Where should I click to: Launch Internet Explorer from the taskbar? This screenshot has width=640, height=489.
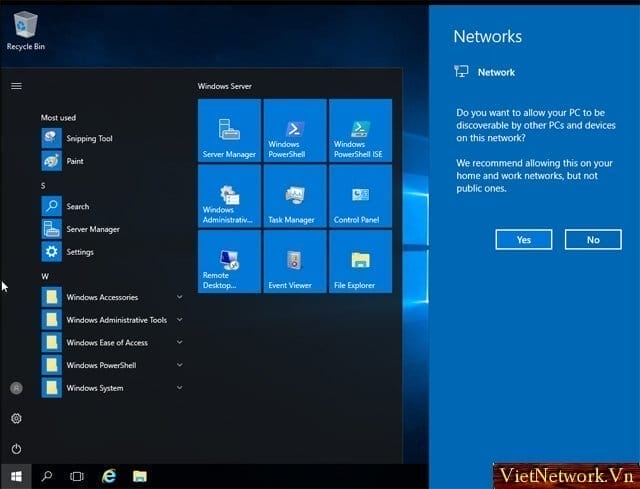[x=109, y=476]
